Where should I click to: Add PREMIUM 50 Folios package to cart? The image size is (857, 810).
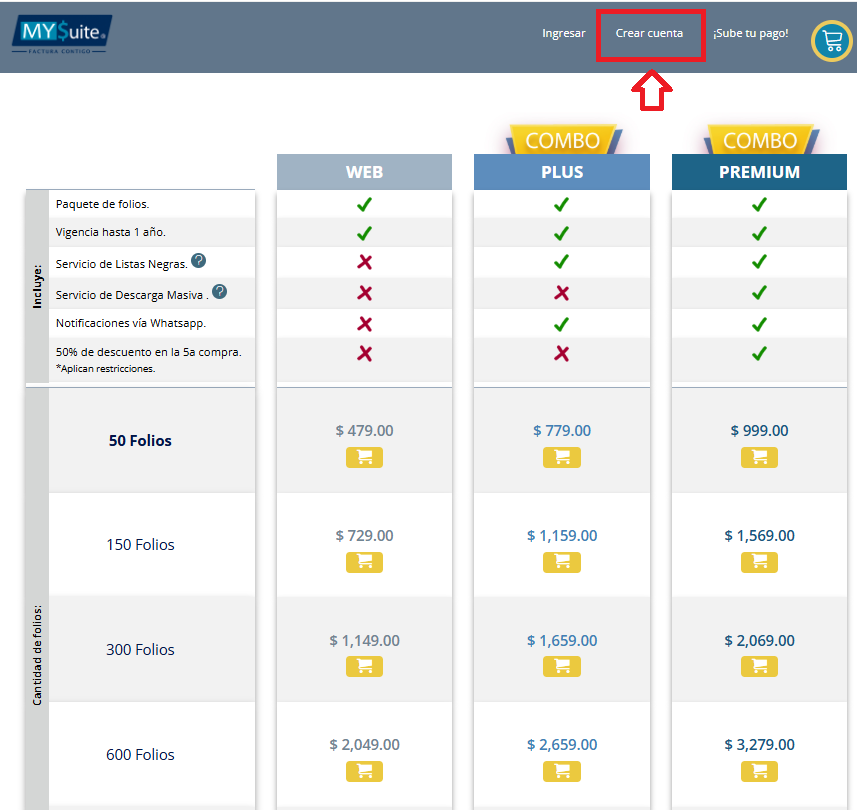click(759, 457)
